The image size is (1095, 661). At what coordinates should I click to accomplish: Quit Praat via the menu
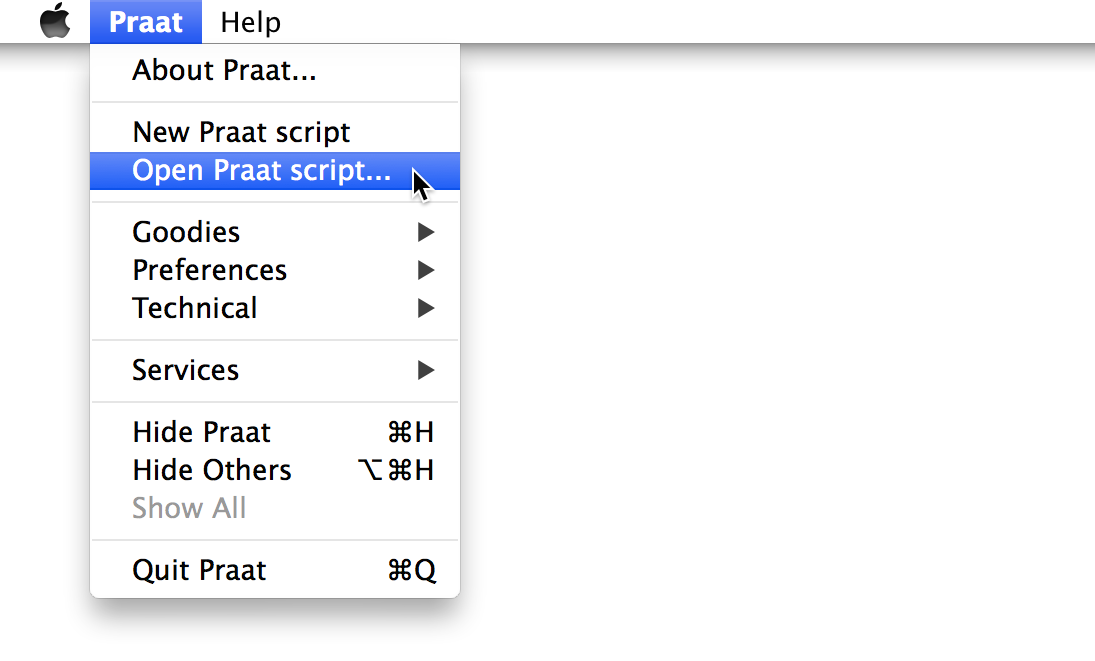[199, 570]
